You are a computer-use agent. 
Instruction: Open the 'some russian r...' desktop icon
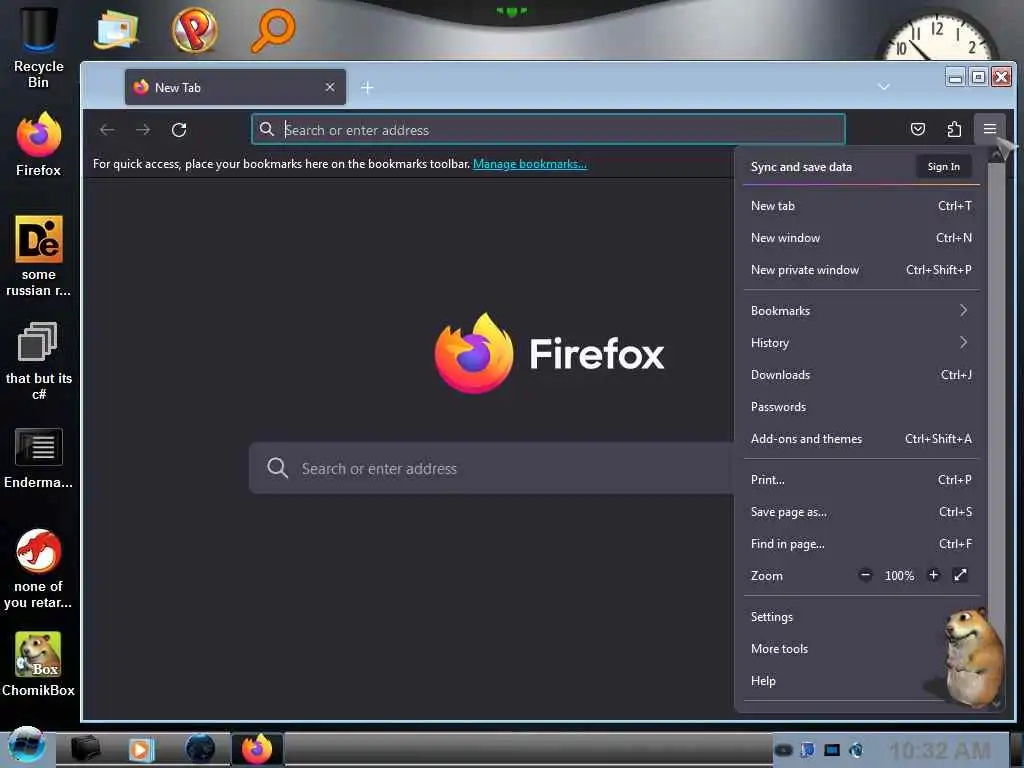click(x=39, y=256)
